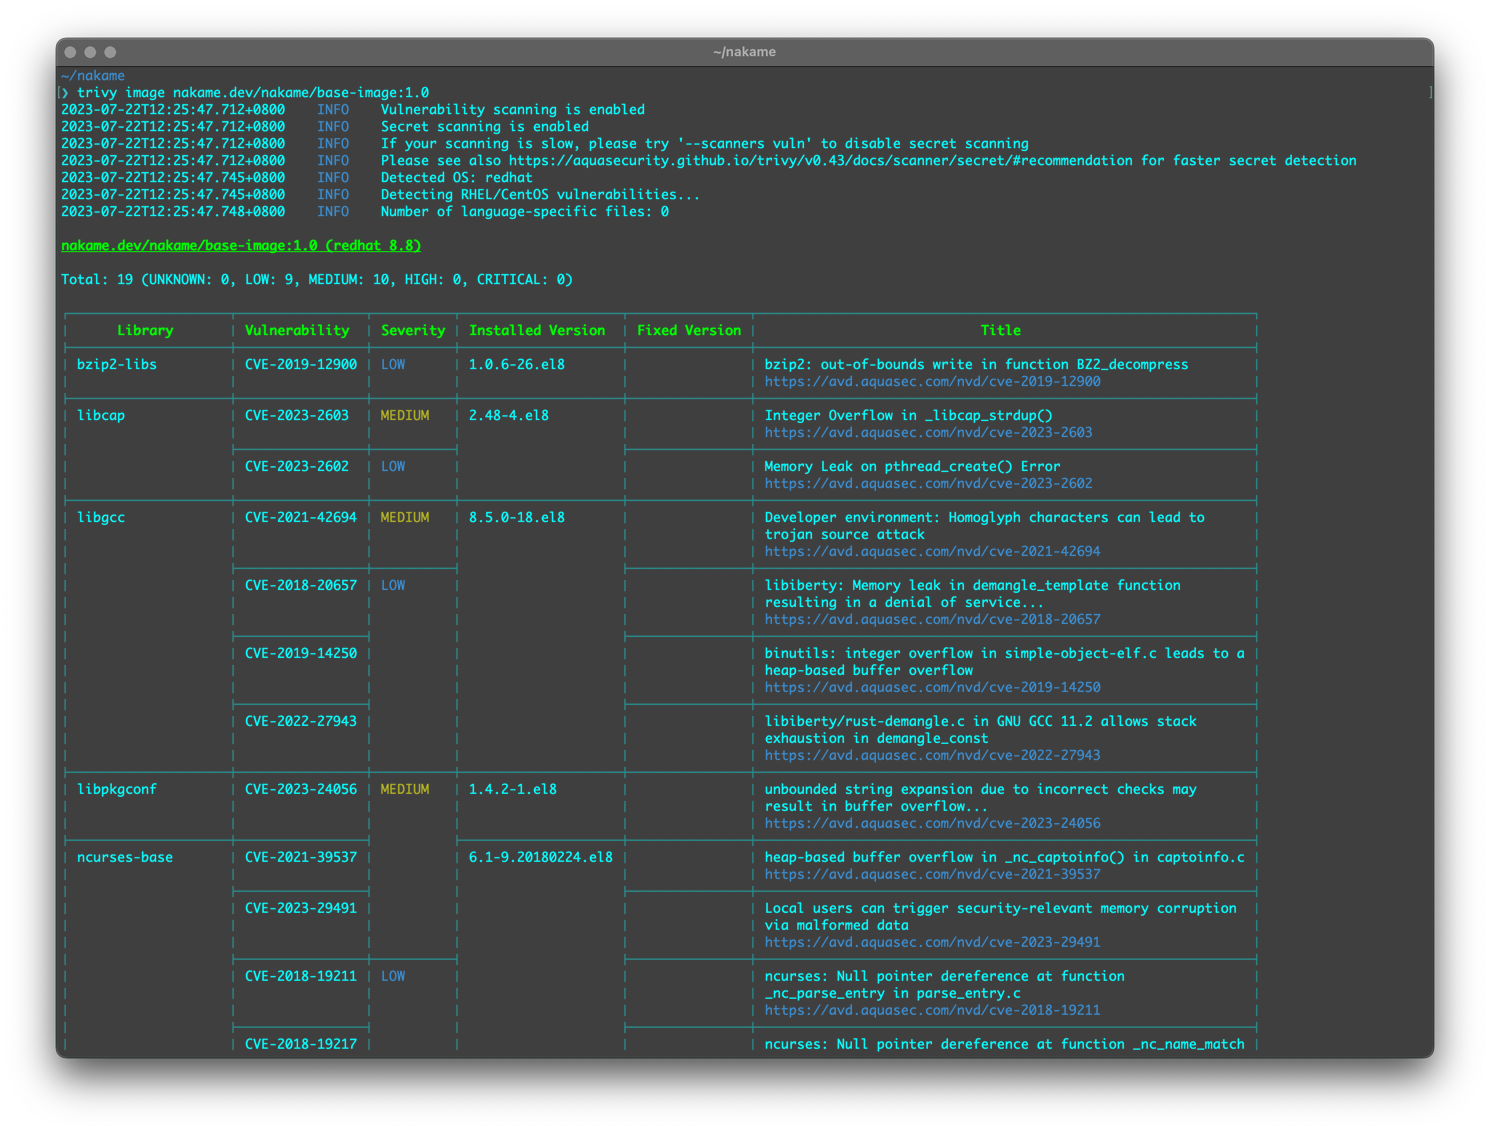Click the close window button

coord(70,52)
